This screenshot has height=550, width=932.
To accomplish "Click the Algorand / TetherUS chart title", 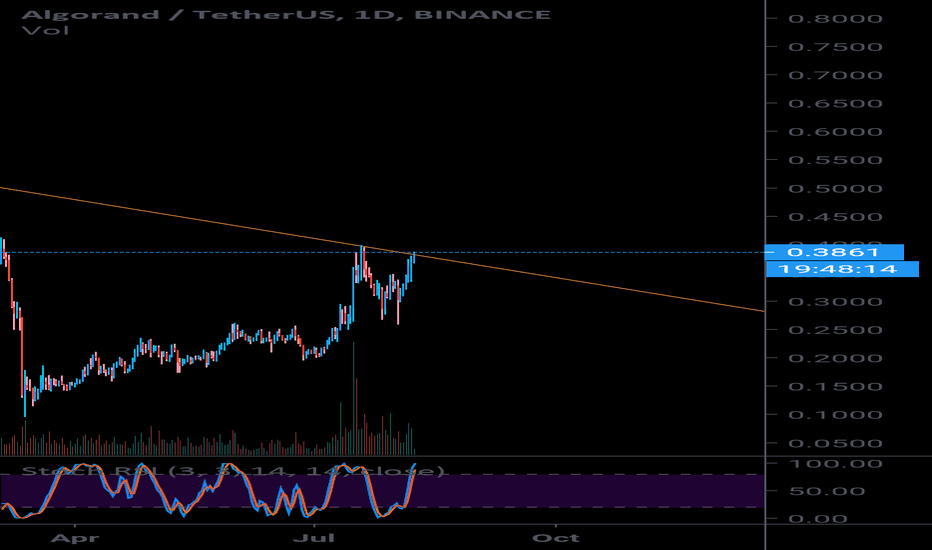I will (x=286, y=14).
